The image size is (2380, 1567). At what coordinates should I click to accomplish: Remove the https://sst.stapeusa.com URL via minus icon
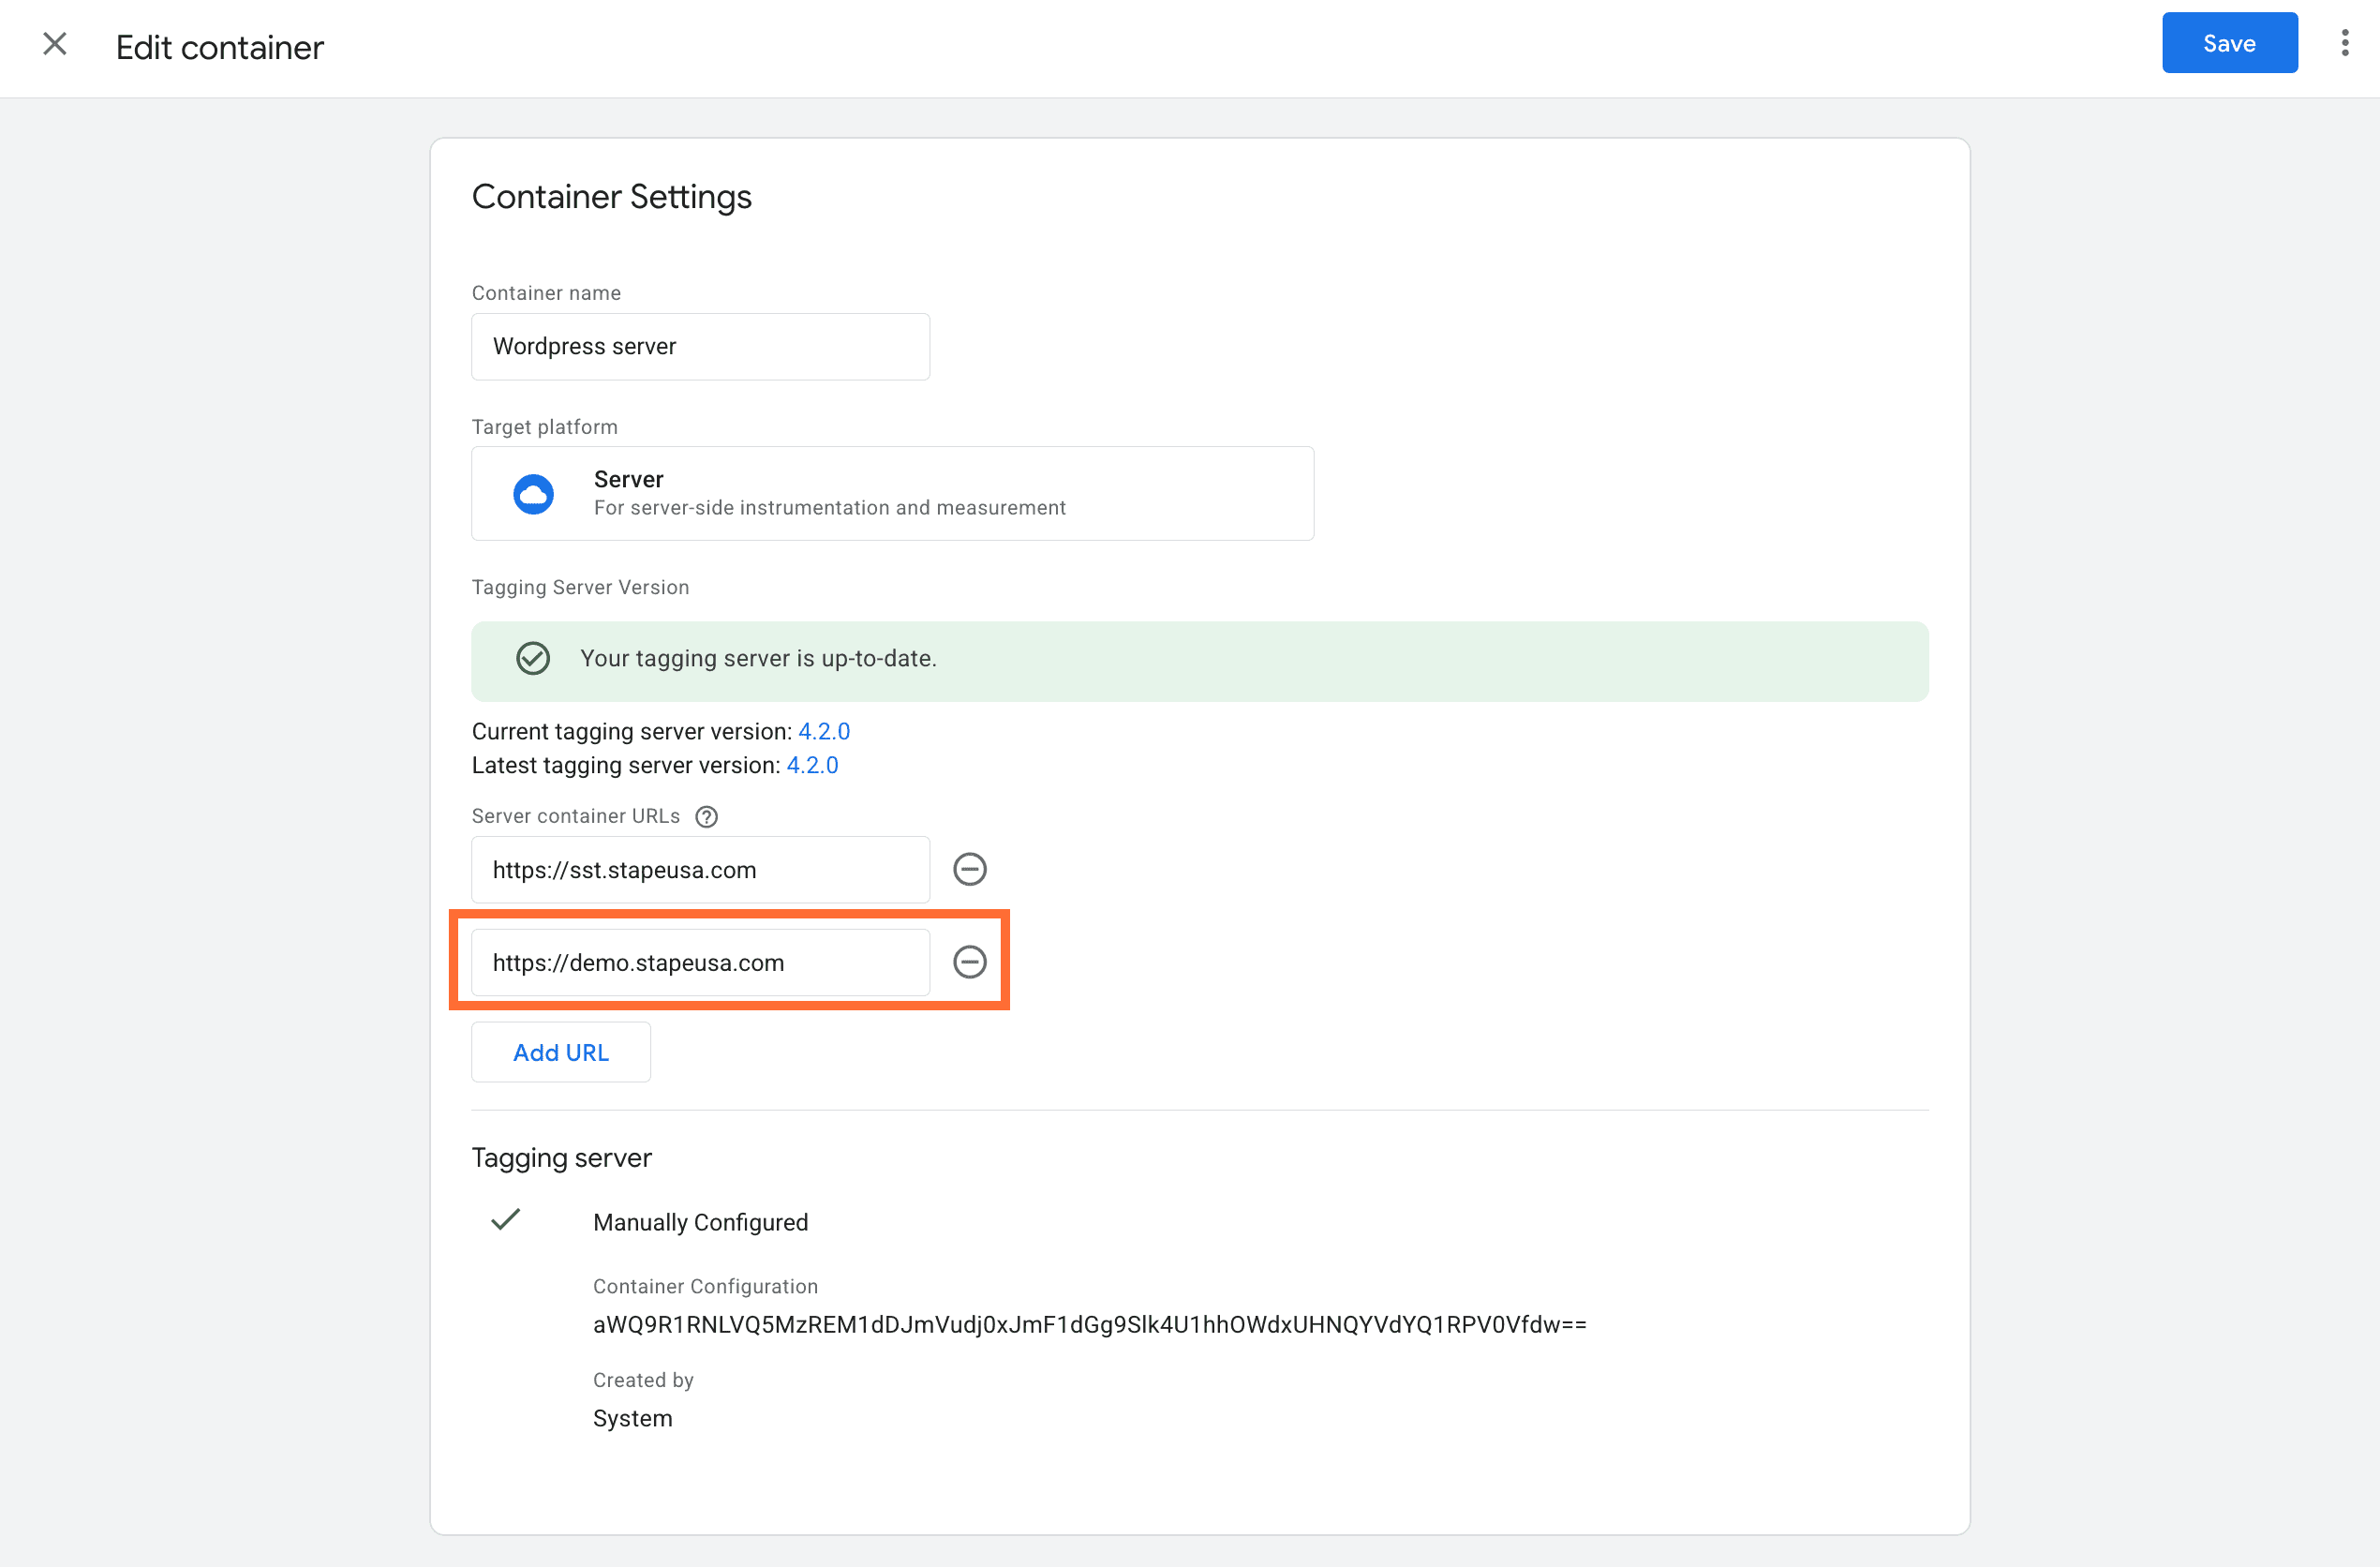(969, 869)
